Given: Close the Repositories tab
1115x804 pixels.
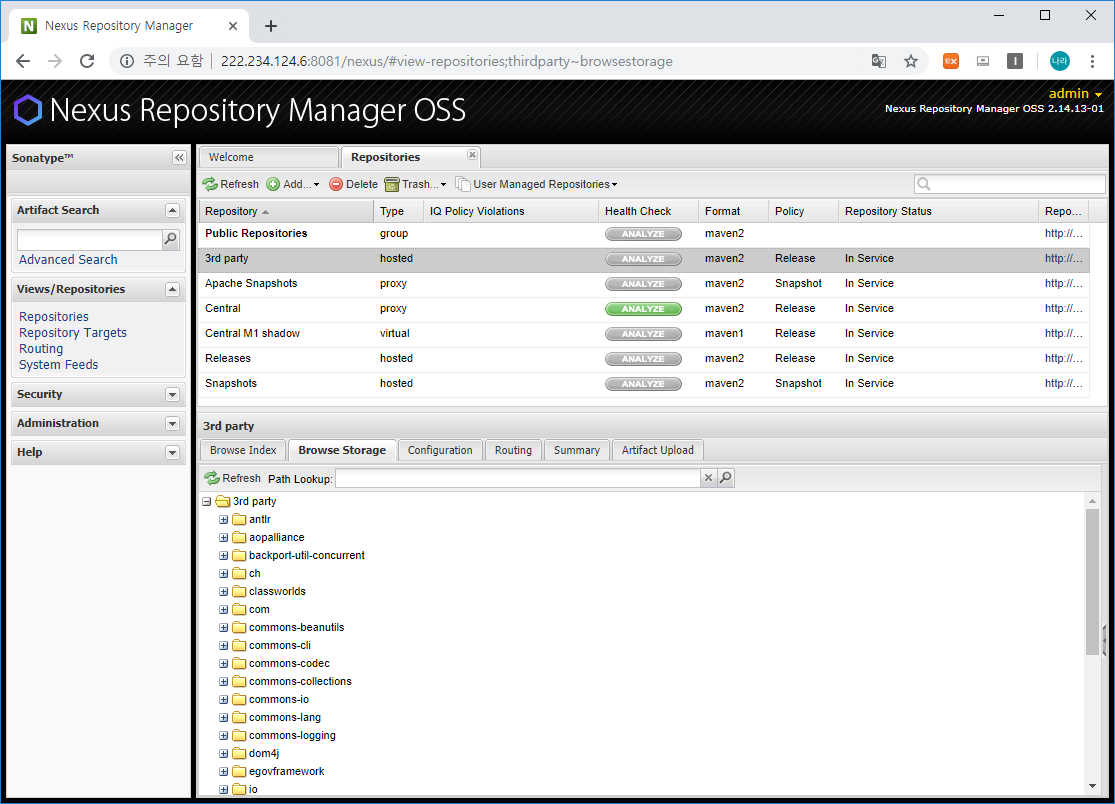Looking at the screenshot, I should click(x=472, y=154).
